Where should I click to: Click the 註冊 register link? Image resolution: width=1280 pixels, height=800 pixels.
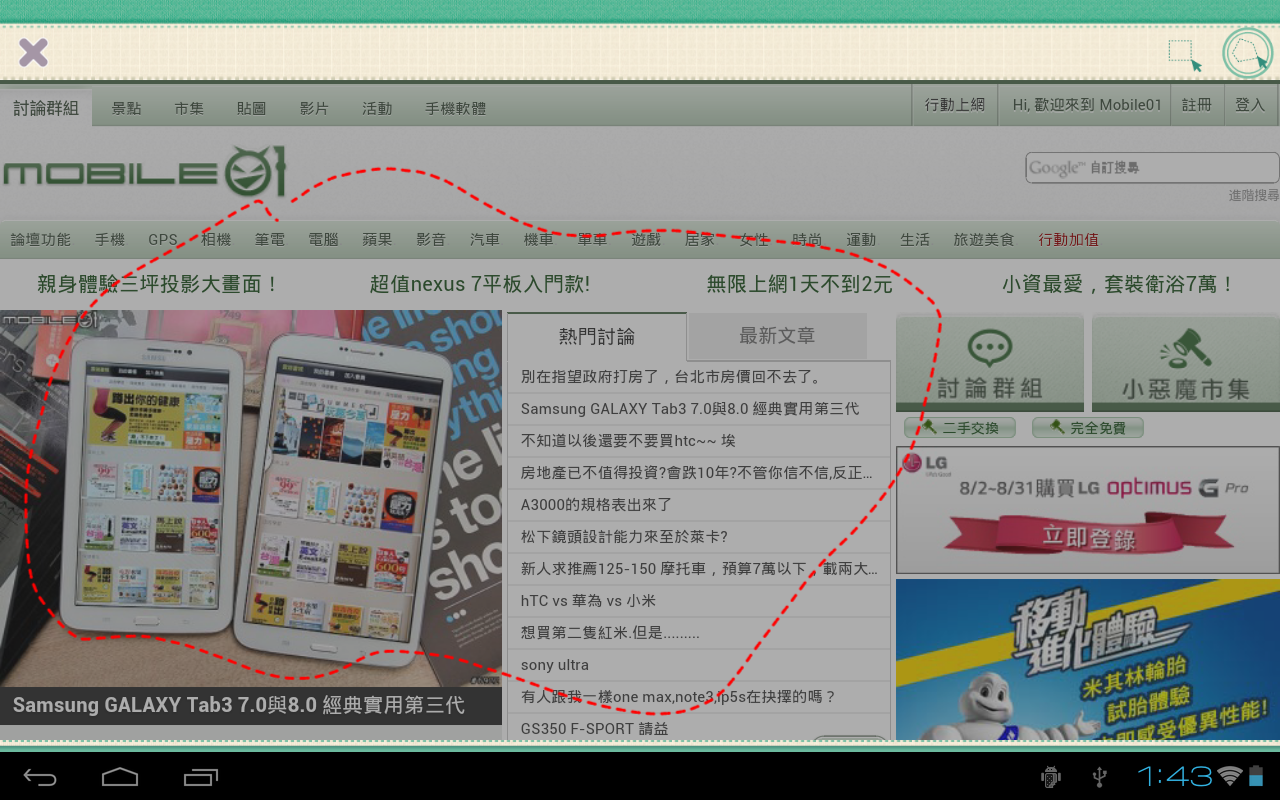[x=1197, y=104]
